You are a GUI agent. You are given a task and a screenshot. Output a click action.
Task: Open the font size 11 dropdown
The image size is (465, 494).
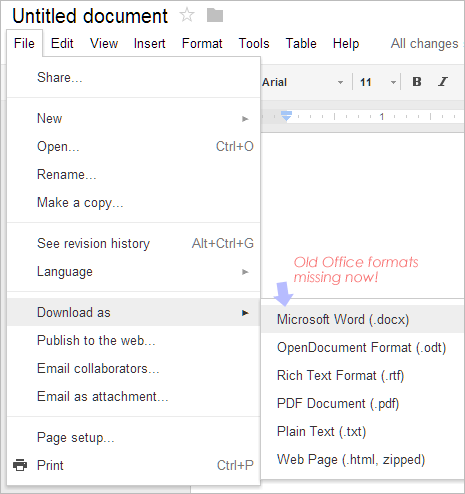coord(378,82)
